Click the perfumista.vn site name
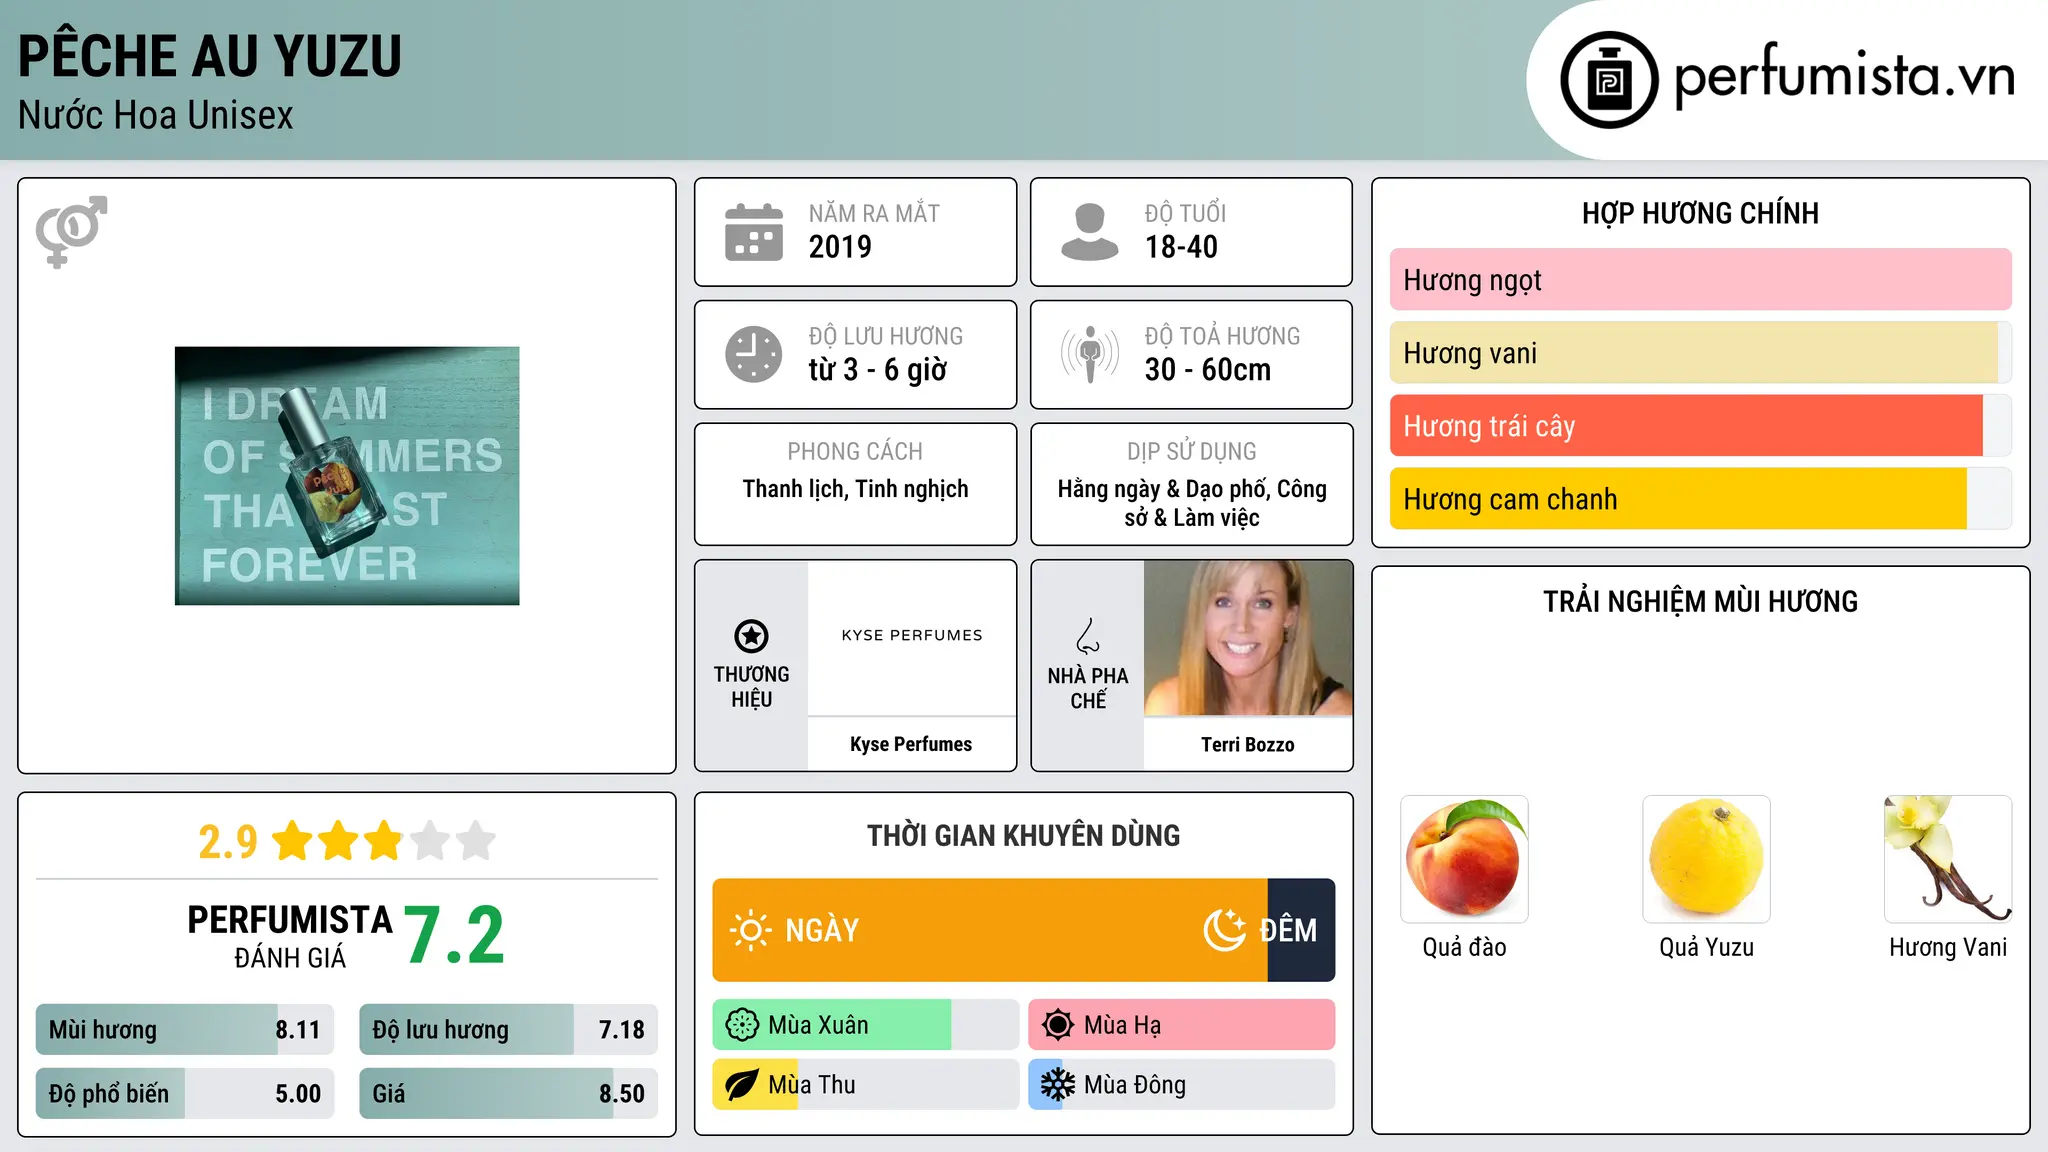2048x1152 pixels. coord(1845,76)
